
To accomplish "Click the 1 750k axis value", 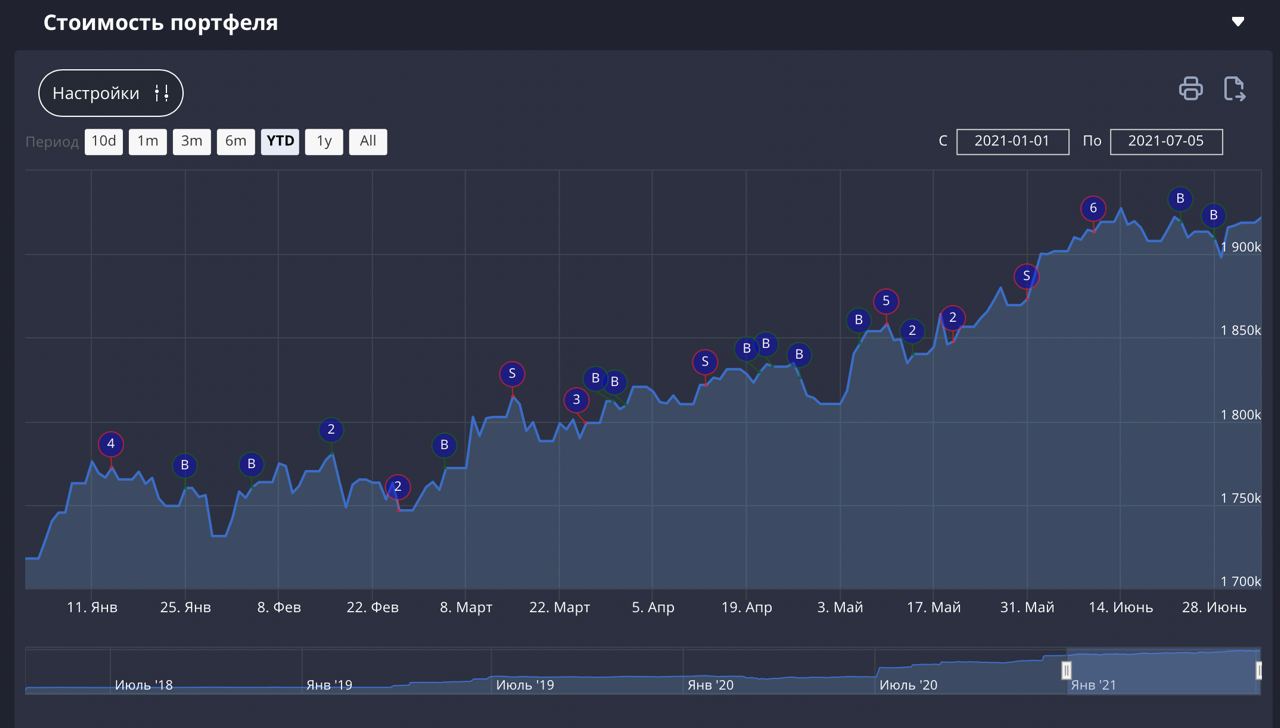I will point(1241,498).
